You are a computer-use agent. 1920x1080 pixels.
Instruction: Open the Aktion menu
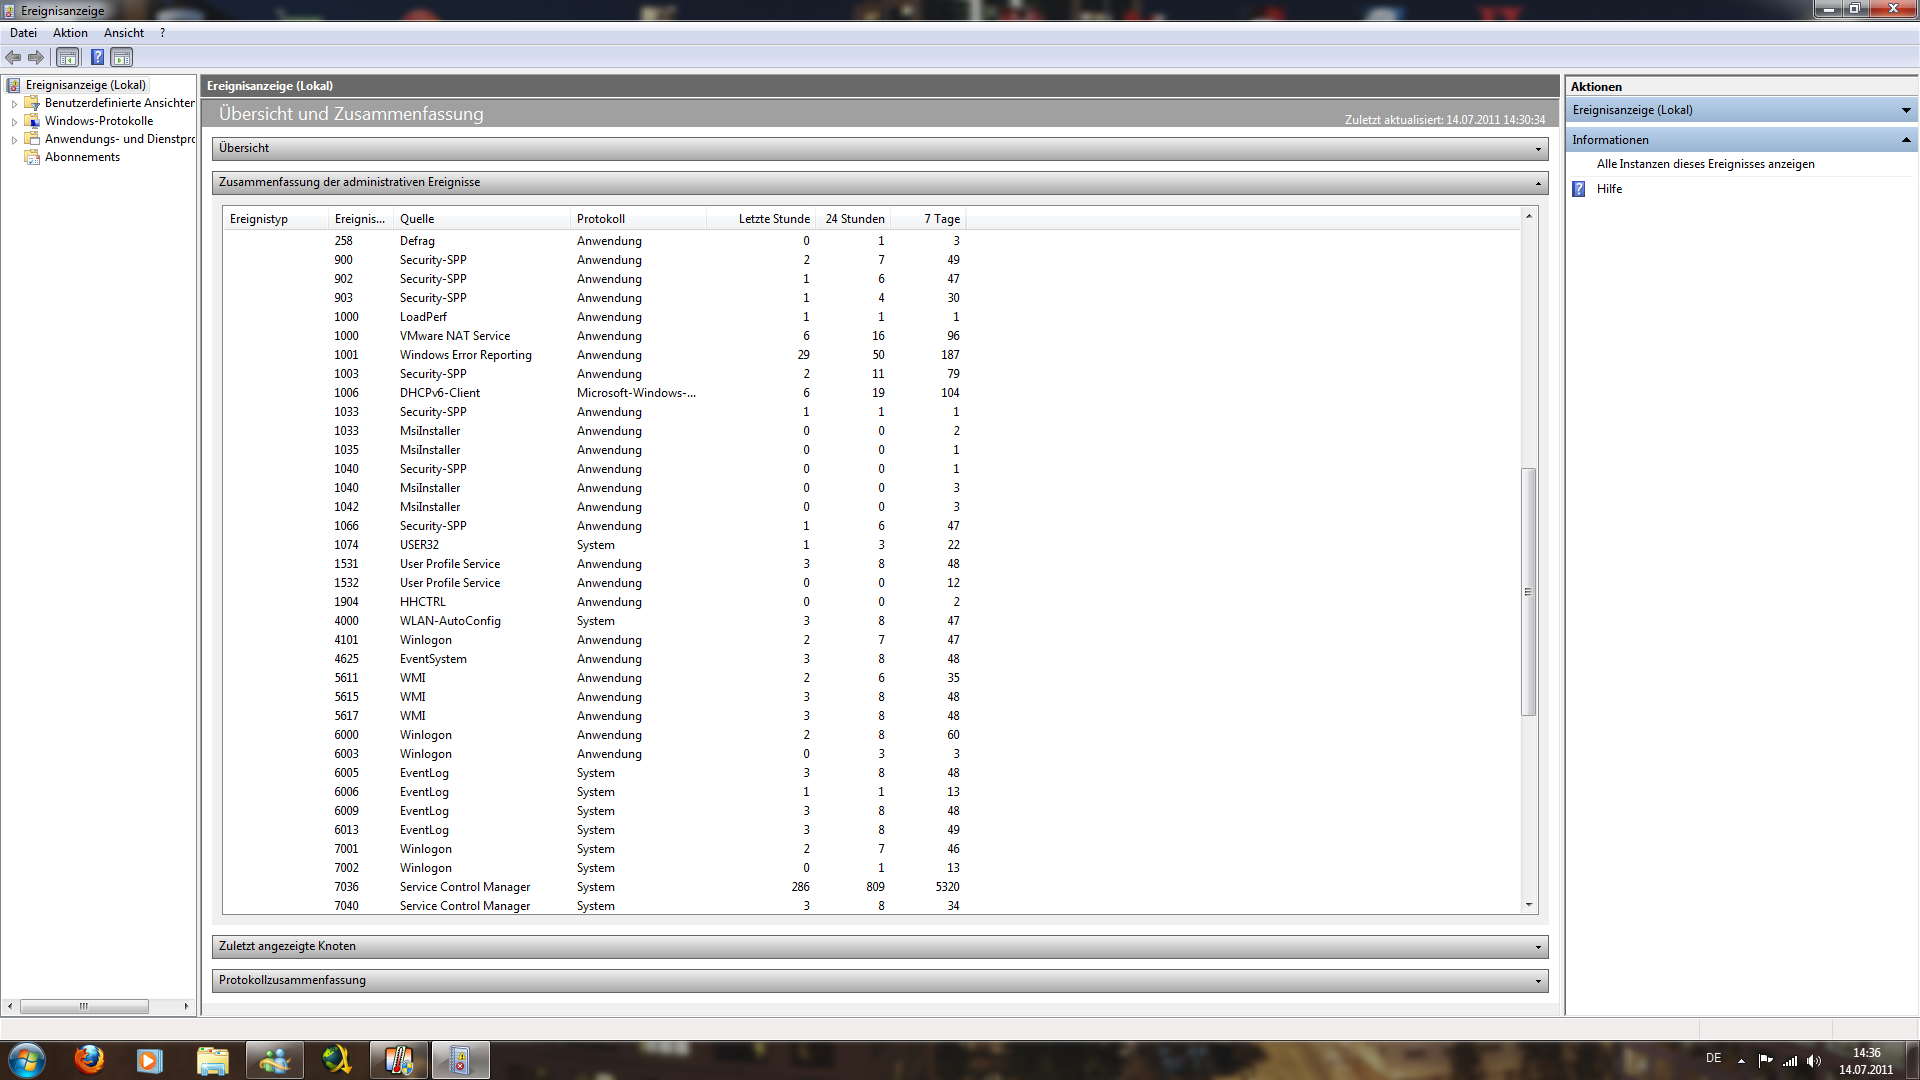point(70,33)
